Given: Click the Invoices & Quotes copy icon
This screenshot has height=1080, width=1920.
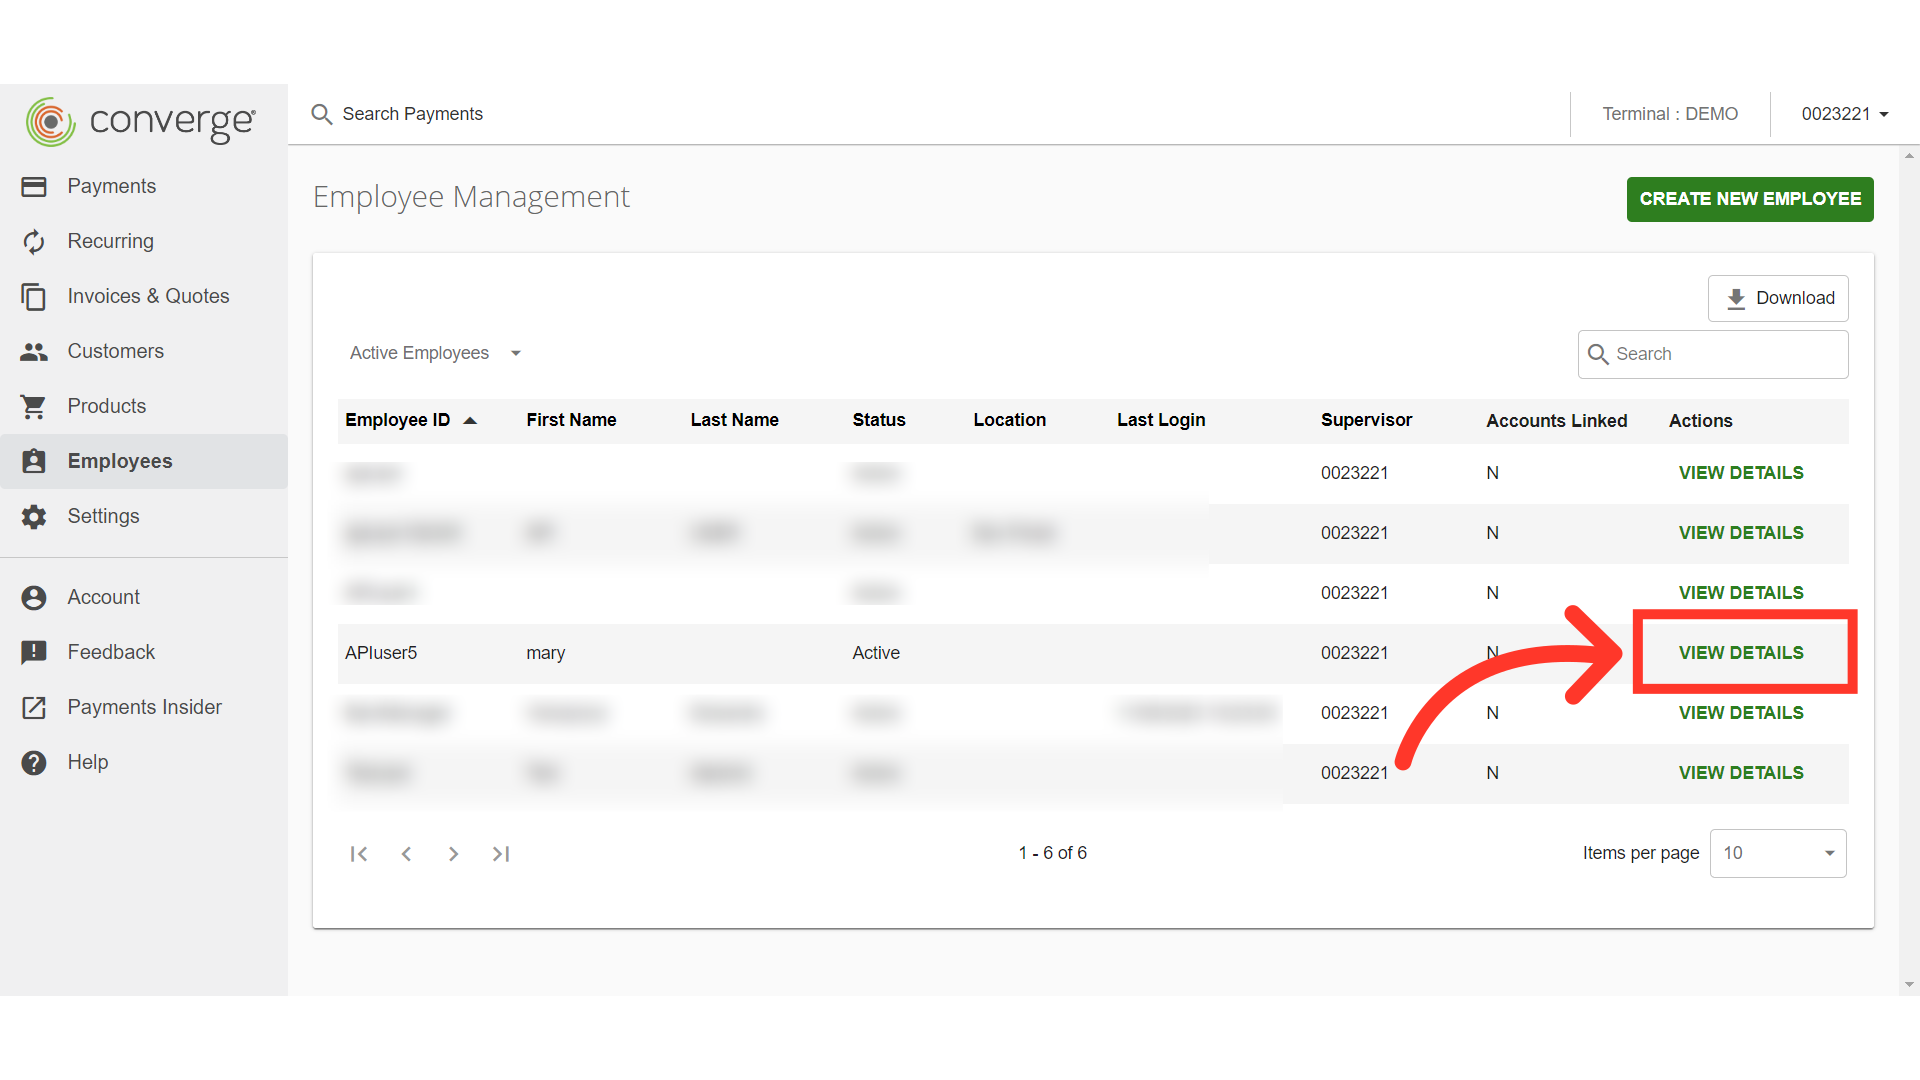Looking at the screenshot, I should tap(34, 297).
